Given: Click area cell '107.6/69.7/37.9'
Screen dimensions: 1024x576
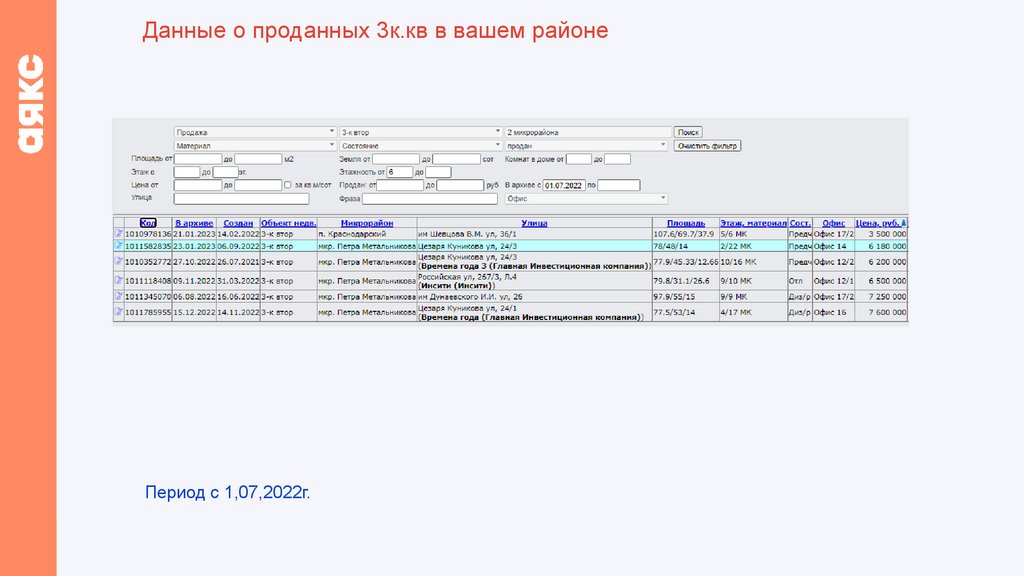Looking at the screenshot, I should click(x=684, y=234).
